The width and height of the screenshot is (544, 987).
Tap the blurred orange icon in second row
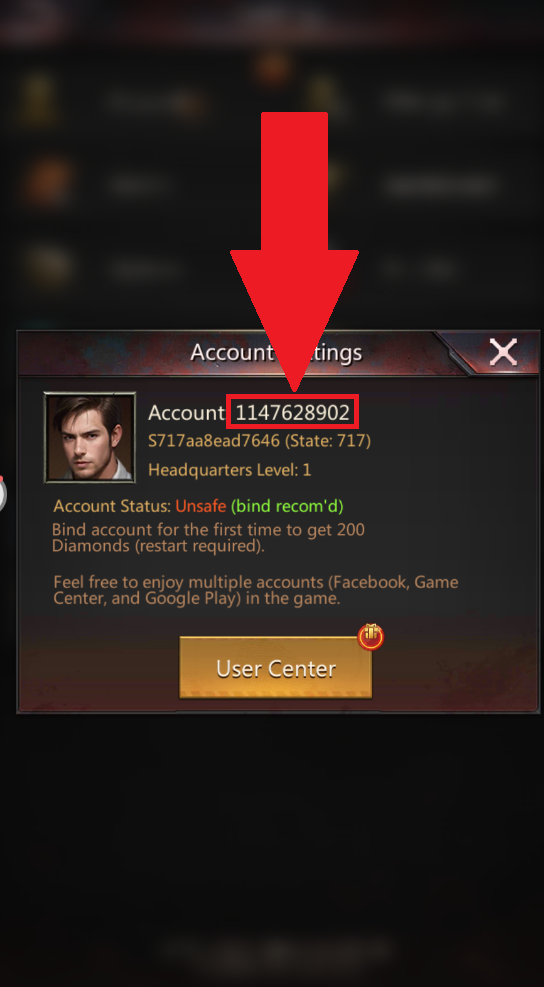48,184
